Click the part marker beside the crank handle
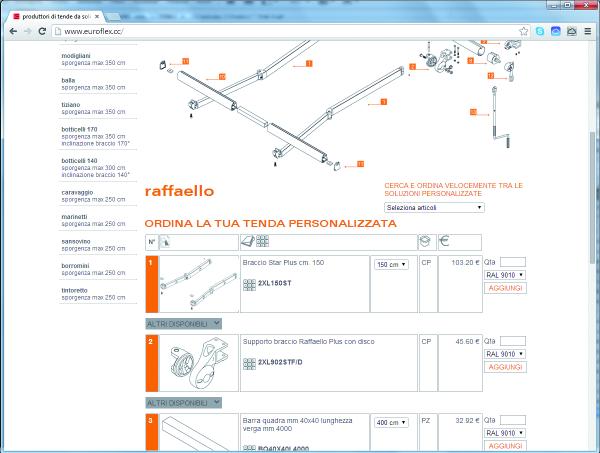The height and width of the screenshot is (453, 600). pos(473,112)
